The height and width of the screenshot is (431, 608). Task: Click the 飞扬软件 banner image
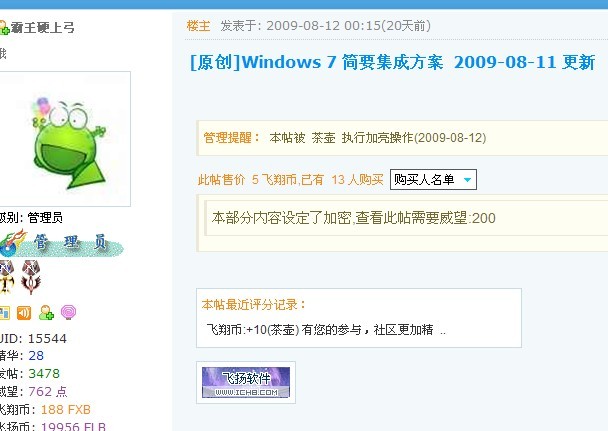coord(246,382)
